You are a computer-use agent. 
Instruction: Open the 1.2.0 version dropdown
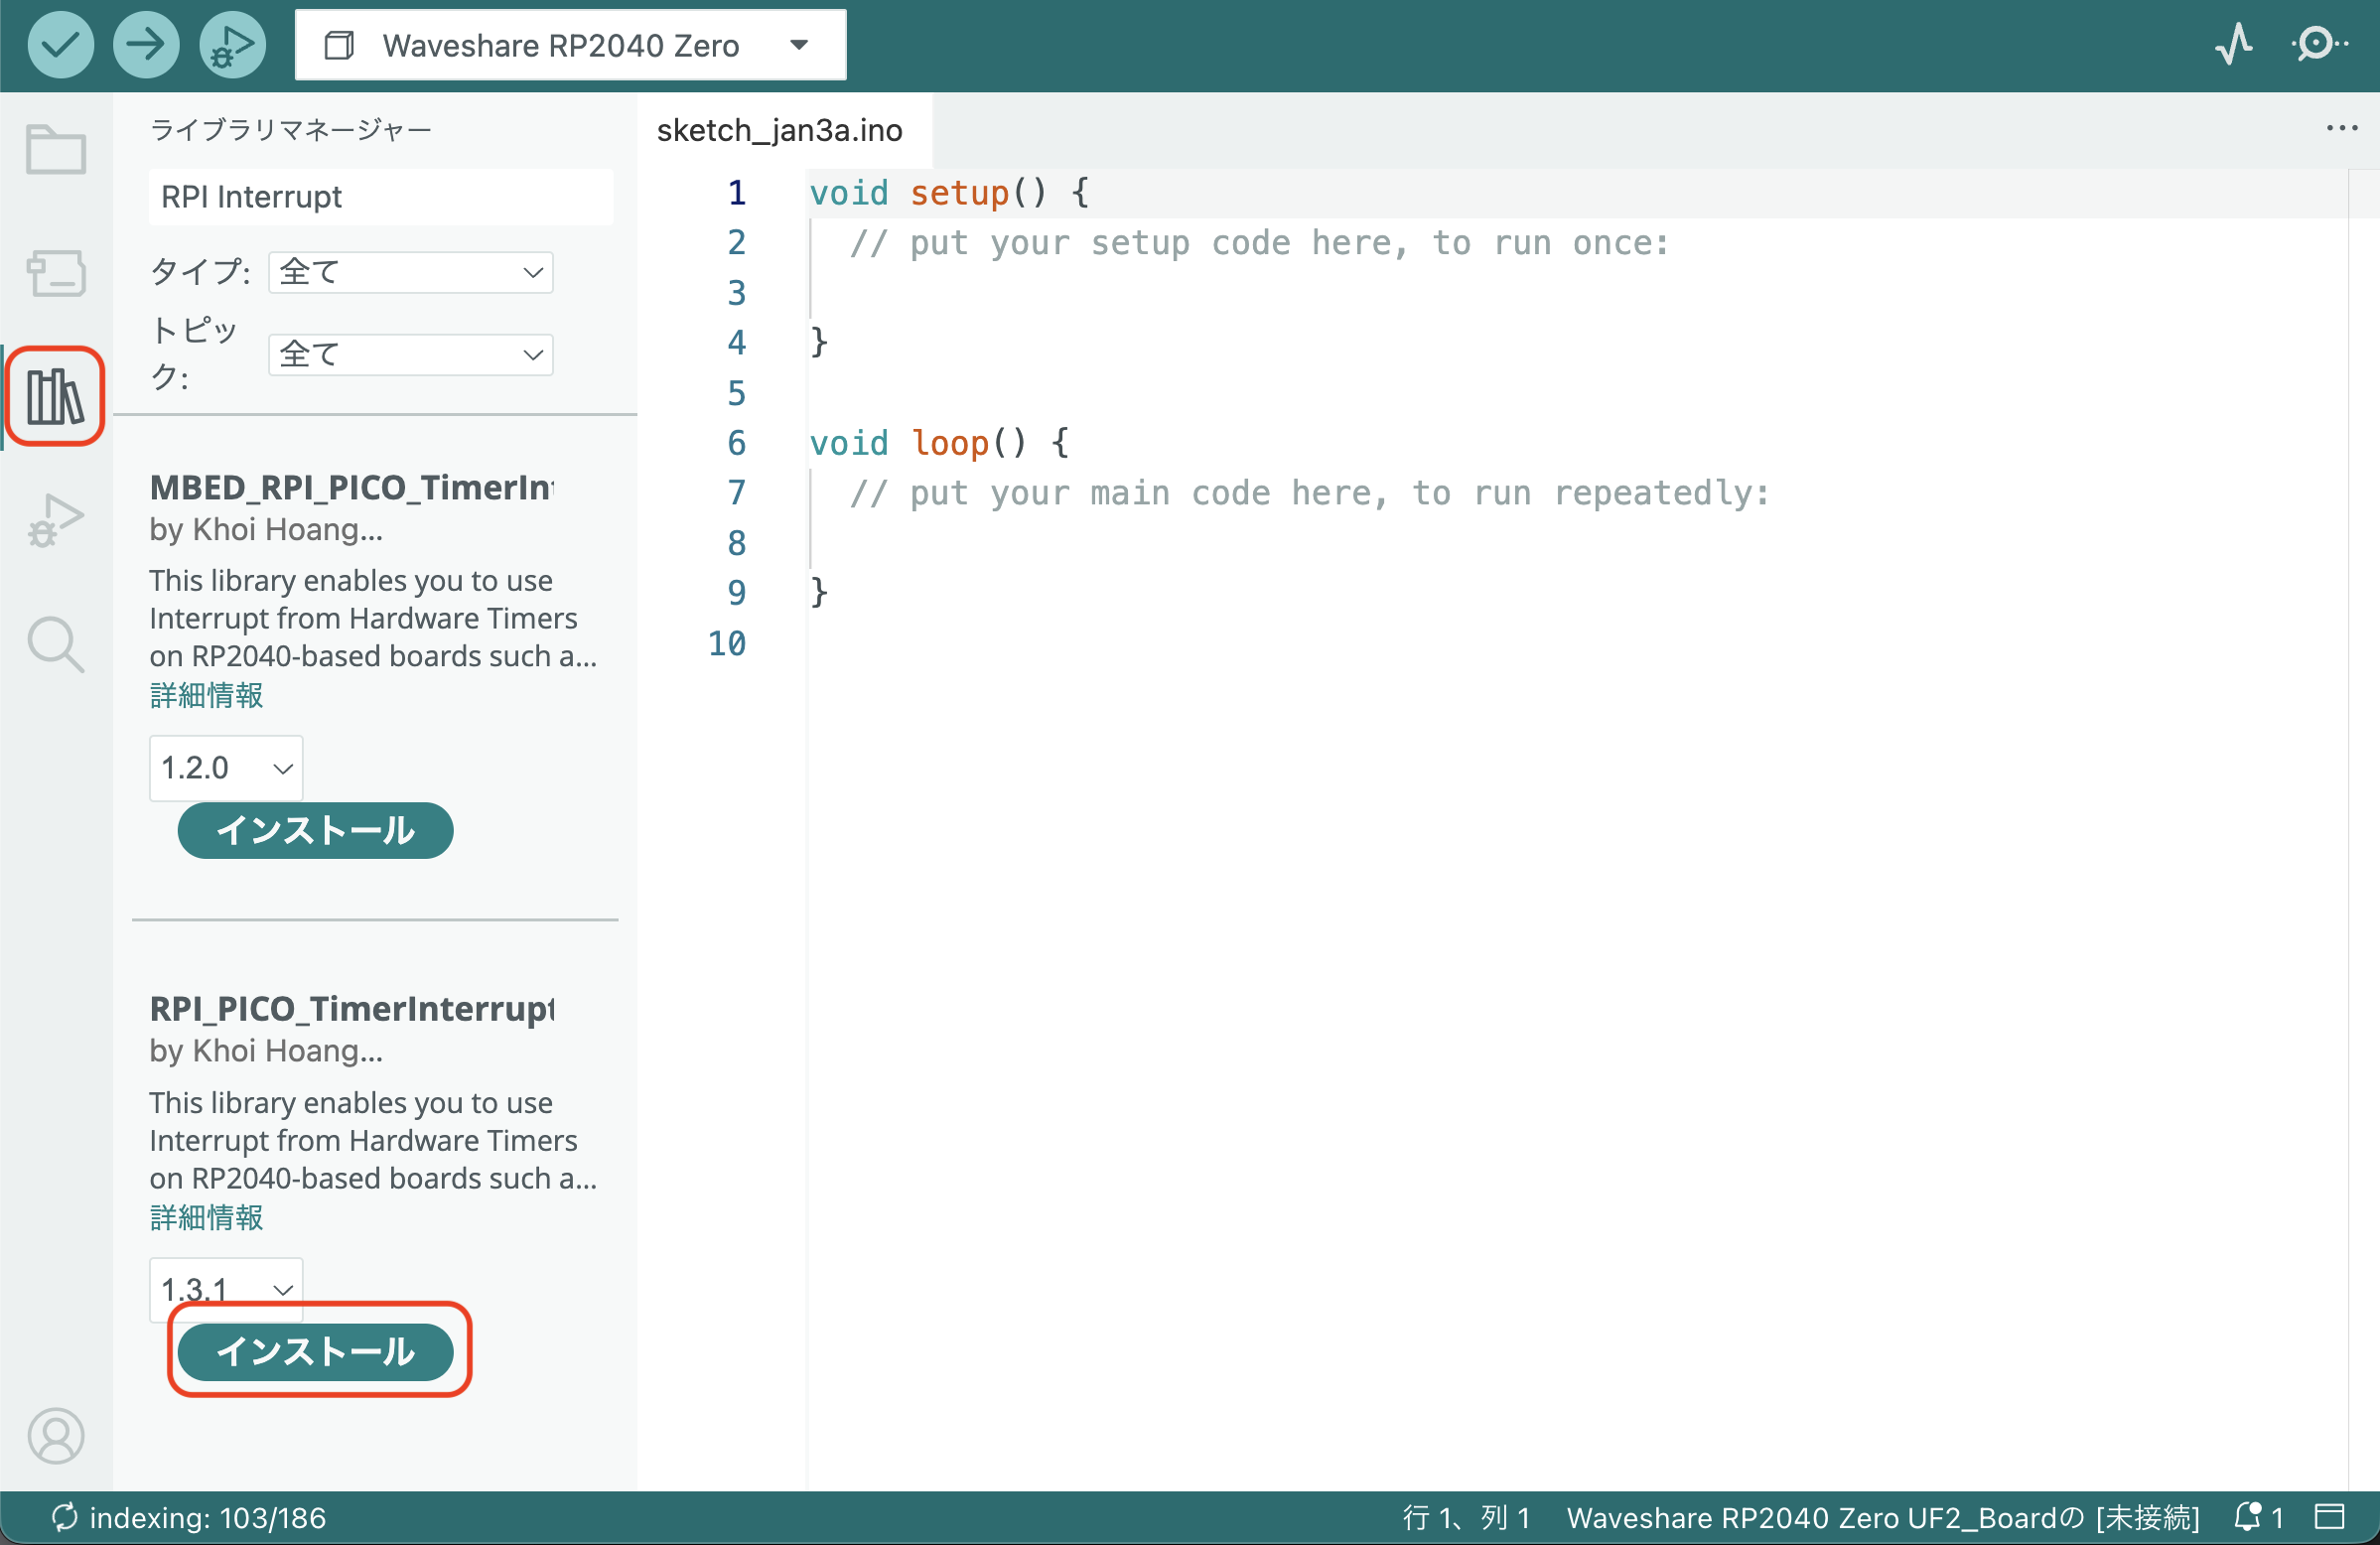coord(226,768)
